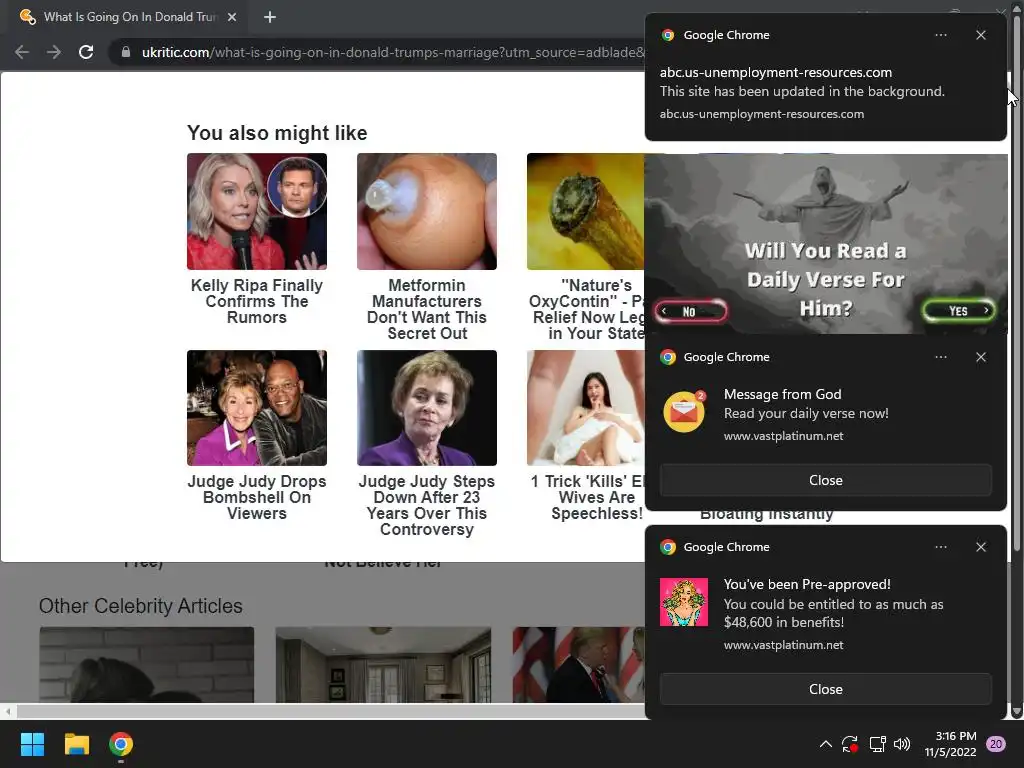Click the scroll down arrow of vertical scrollbar
This screenshot has height=768, width=1024.
pos(1016,711)
